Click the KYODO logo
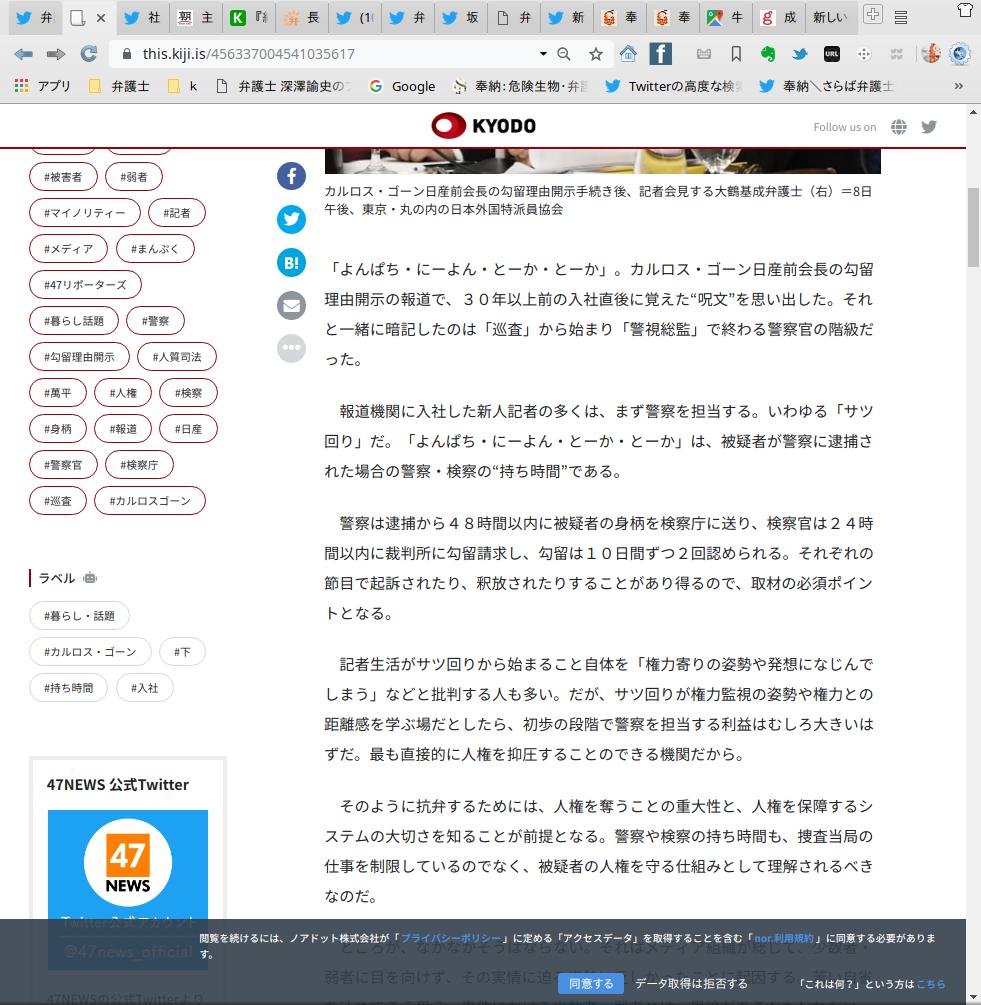This screenshot has width=981, height=1005. point(484,126)
